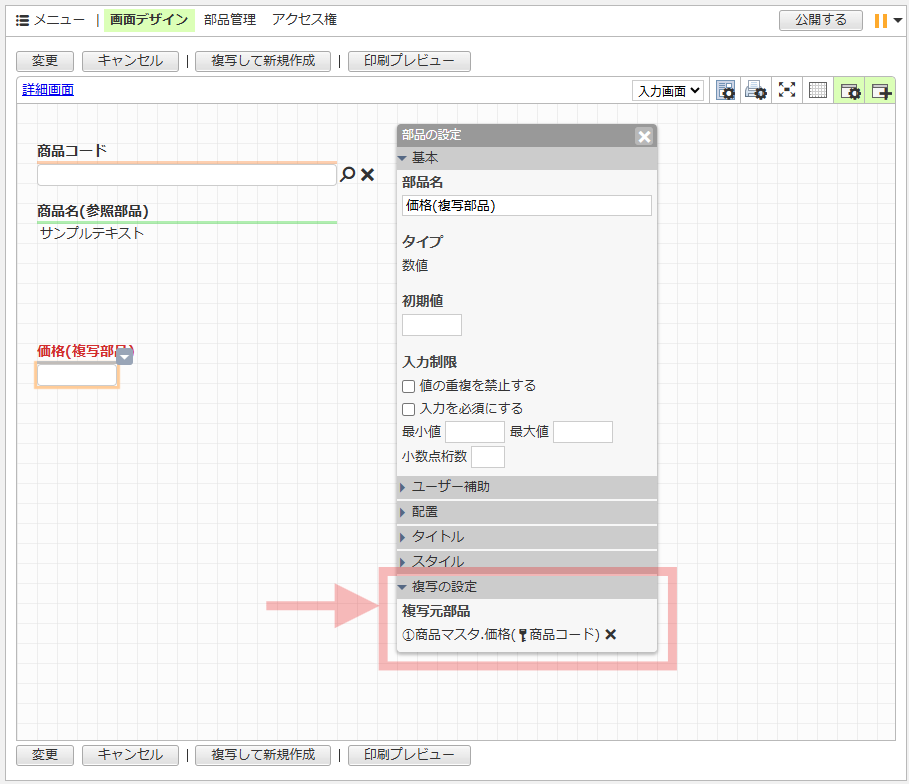Remove the copy source 商品マスタ.価格

(610, 634)
